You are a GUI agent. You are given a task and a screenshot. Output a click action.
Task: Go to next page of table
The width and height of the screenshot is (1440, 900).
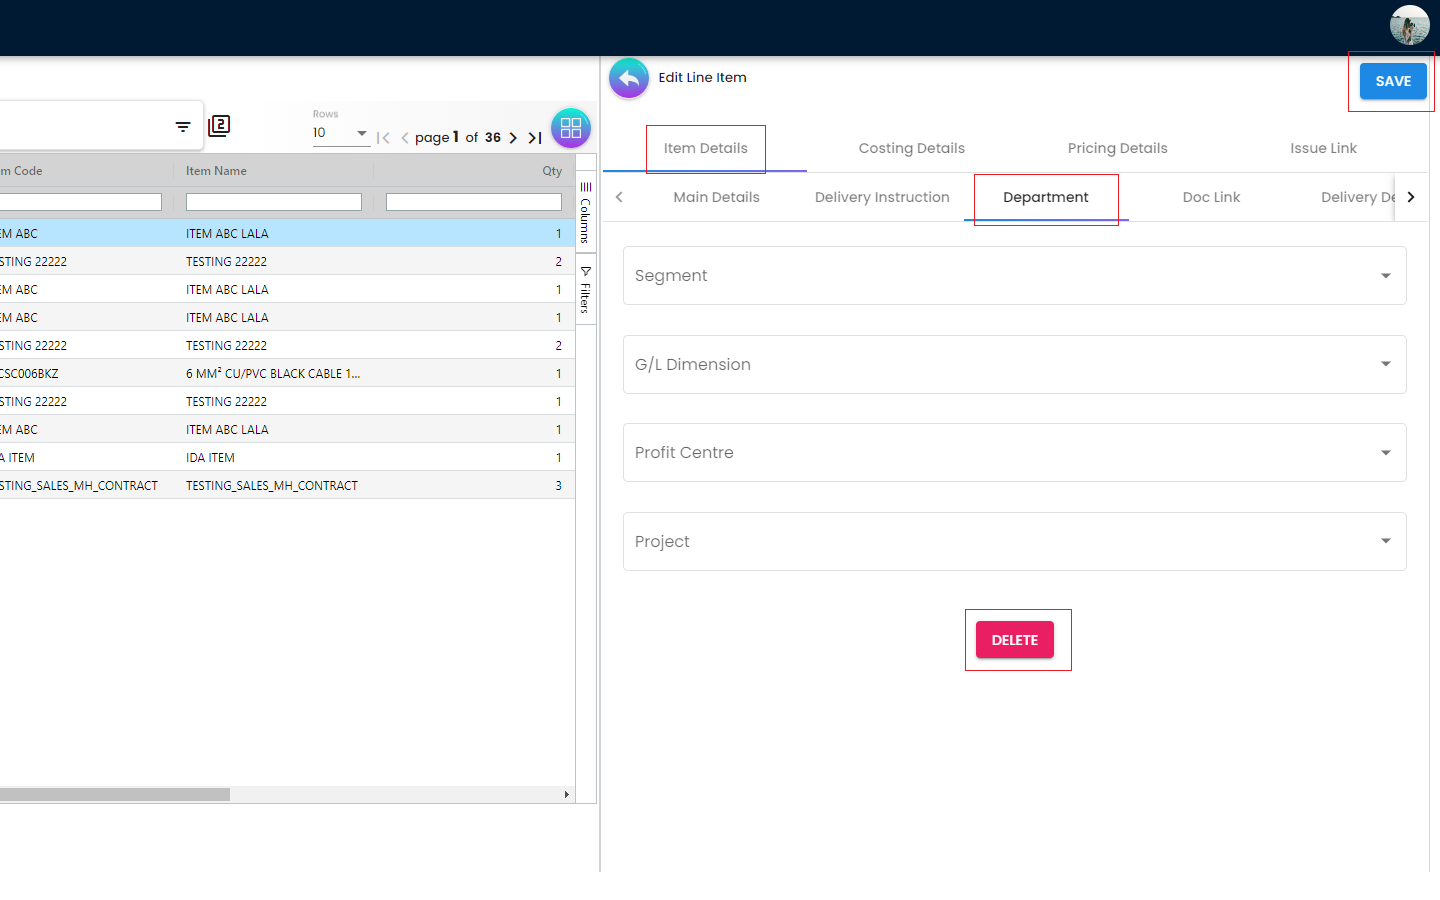[513, 138]
